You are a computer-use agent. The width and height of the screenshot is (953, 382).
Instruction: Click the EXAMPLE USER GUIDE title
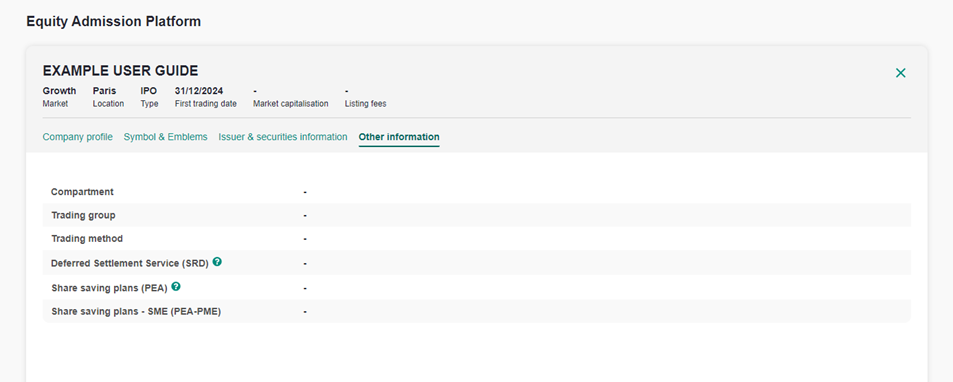click(x=120, y=71)
